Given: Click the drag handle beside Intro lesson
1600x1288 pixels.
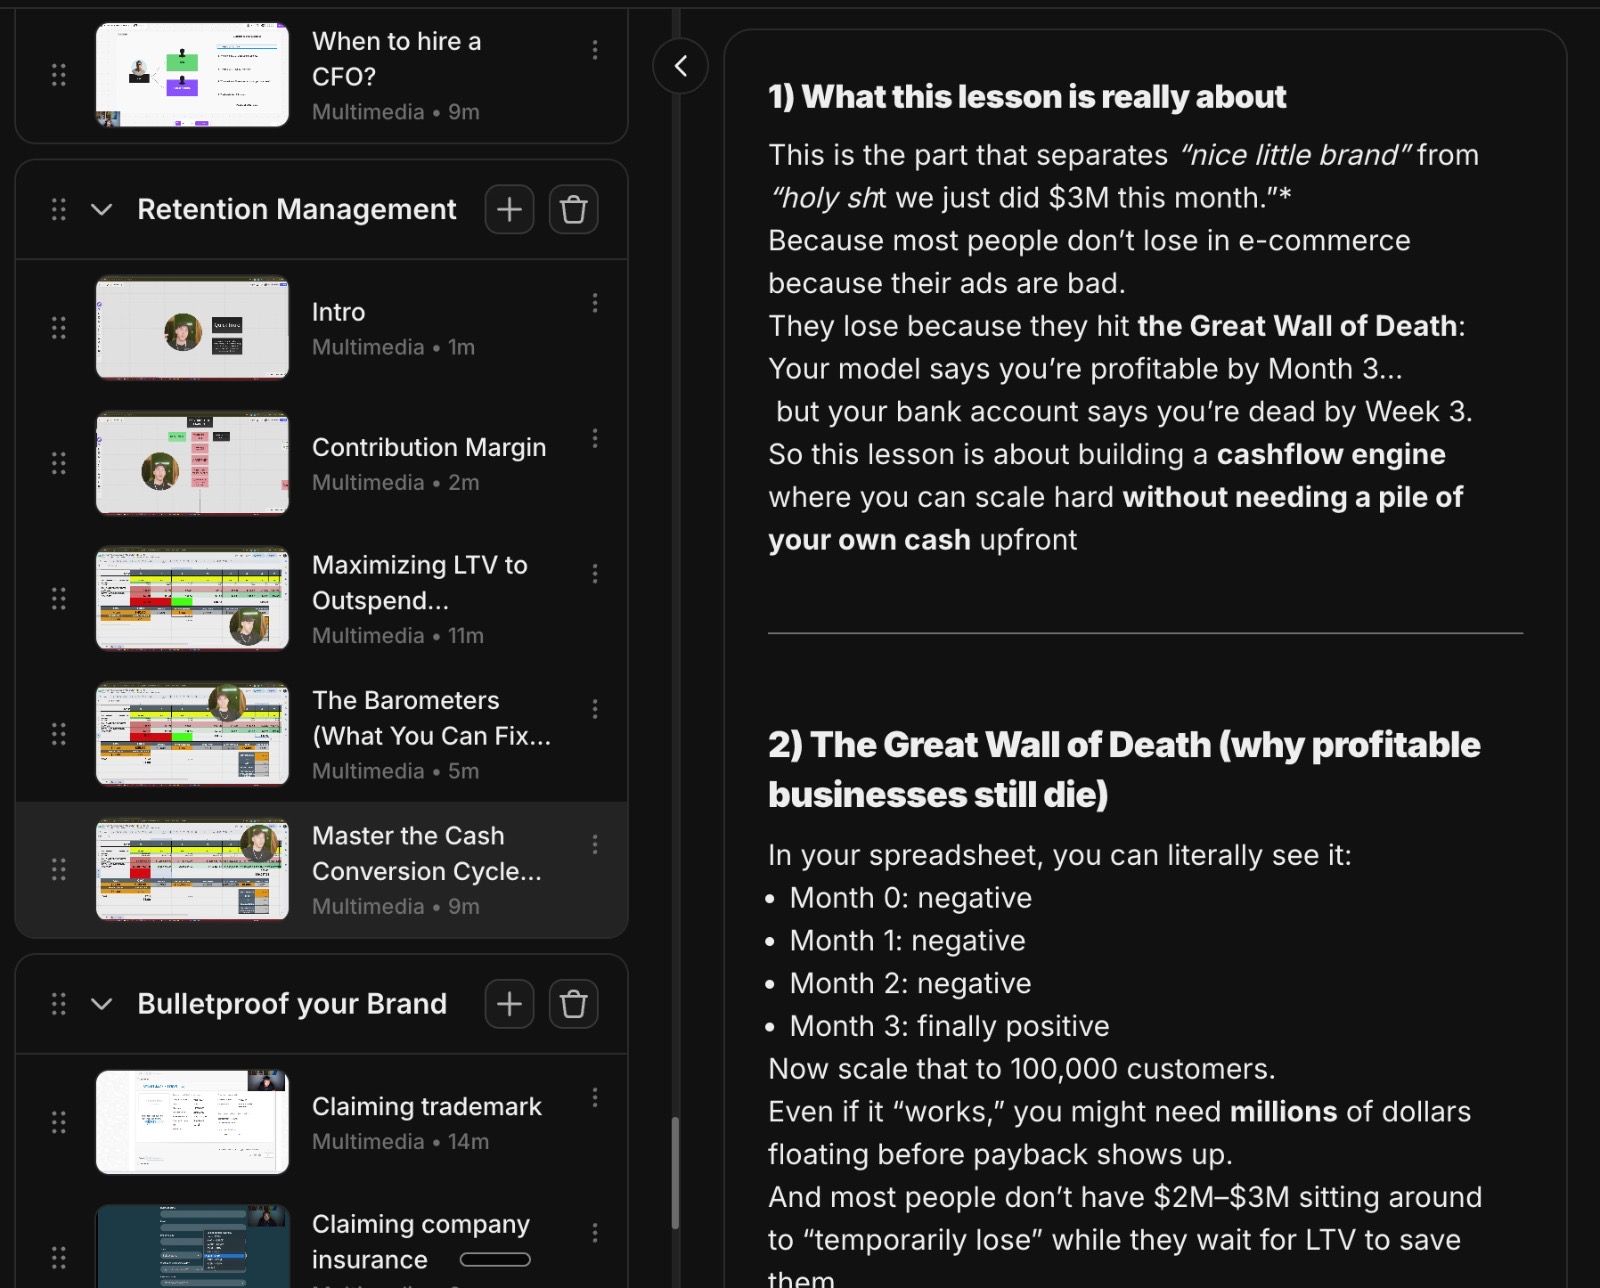Looking at the screenshot, I should 59,328.
